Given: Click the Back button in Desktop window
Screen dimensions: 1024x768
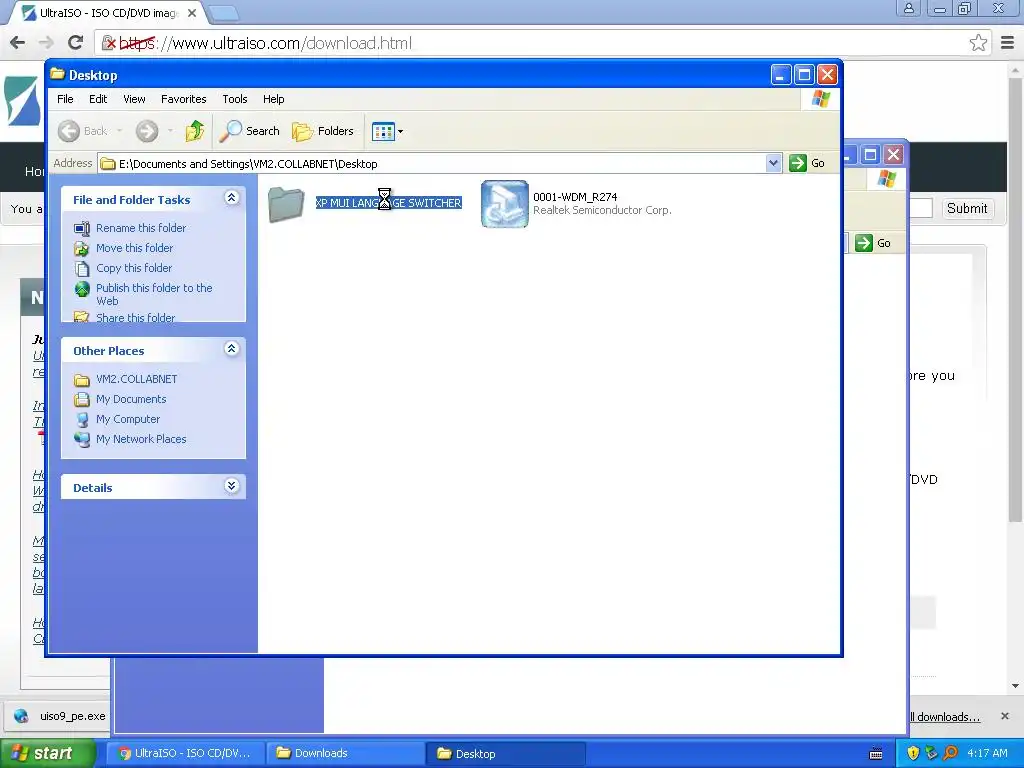Looking at the screenshot, I should [x=83, y=131].
